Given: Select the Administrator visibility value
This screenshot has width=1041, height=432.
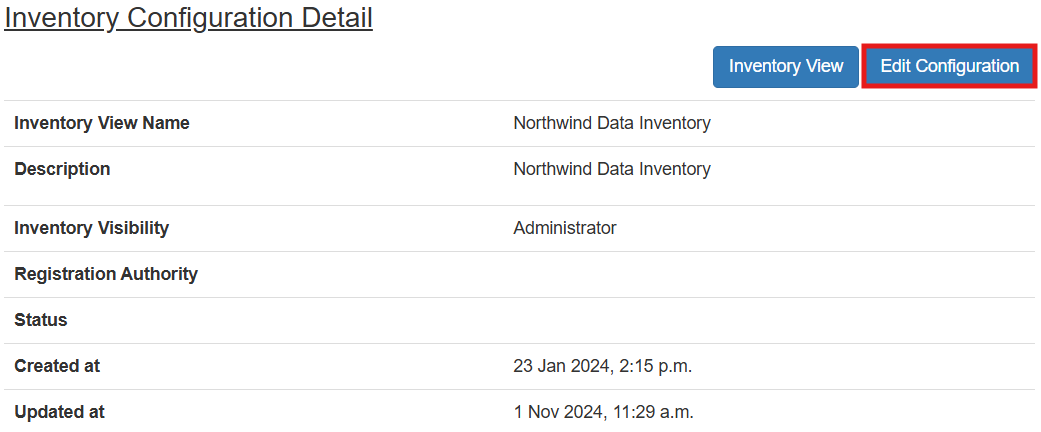Looking at the screenshot, I should point(565,228).
